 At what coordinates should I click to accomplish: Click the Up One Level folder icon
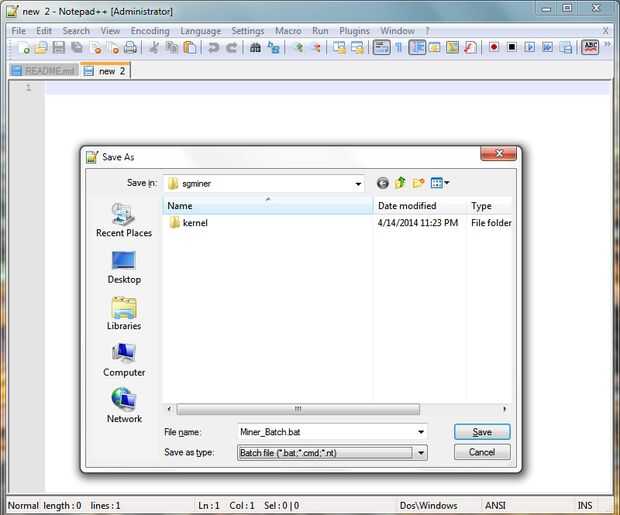(400, 183)
